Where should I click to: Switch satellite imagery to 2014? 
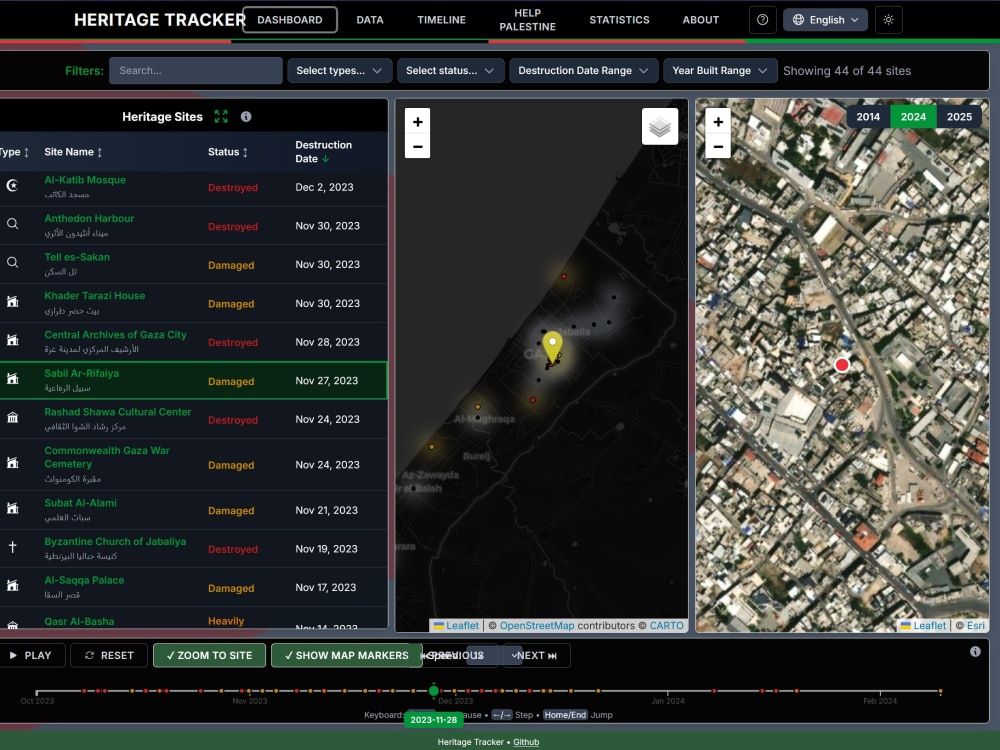[868, 117]
